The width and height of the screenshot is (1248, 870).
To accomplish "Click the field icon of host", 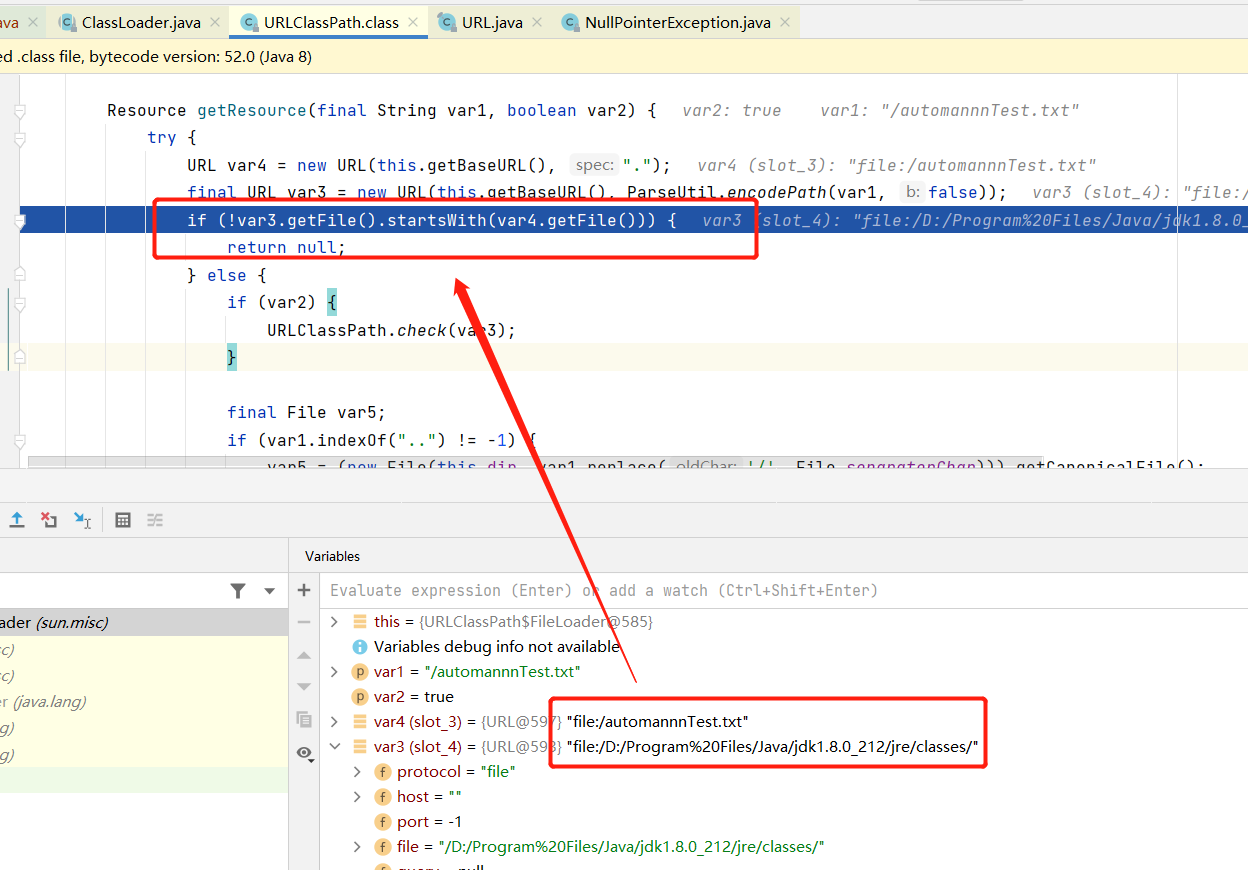I will 383,797.
